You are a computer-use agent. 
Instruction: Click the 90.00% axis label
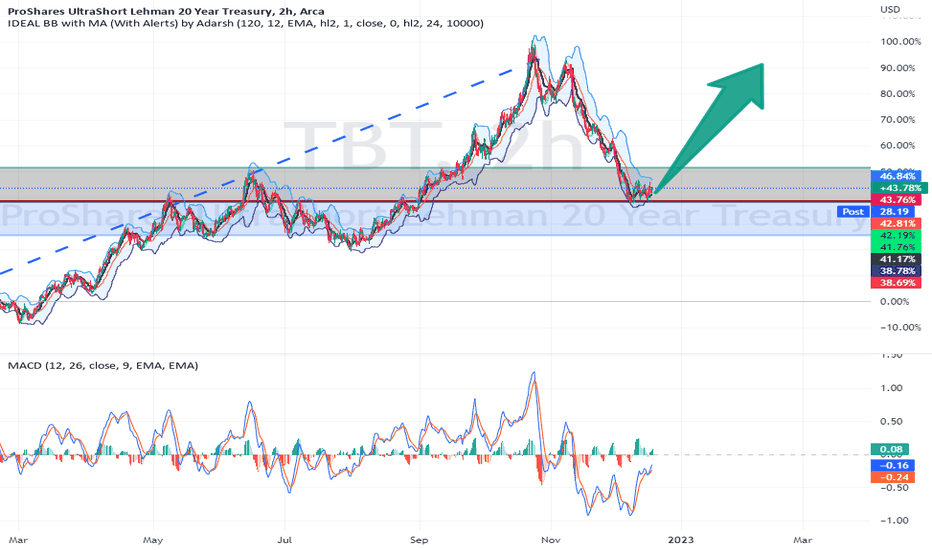click(x=897, y=68)
